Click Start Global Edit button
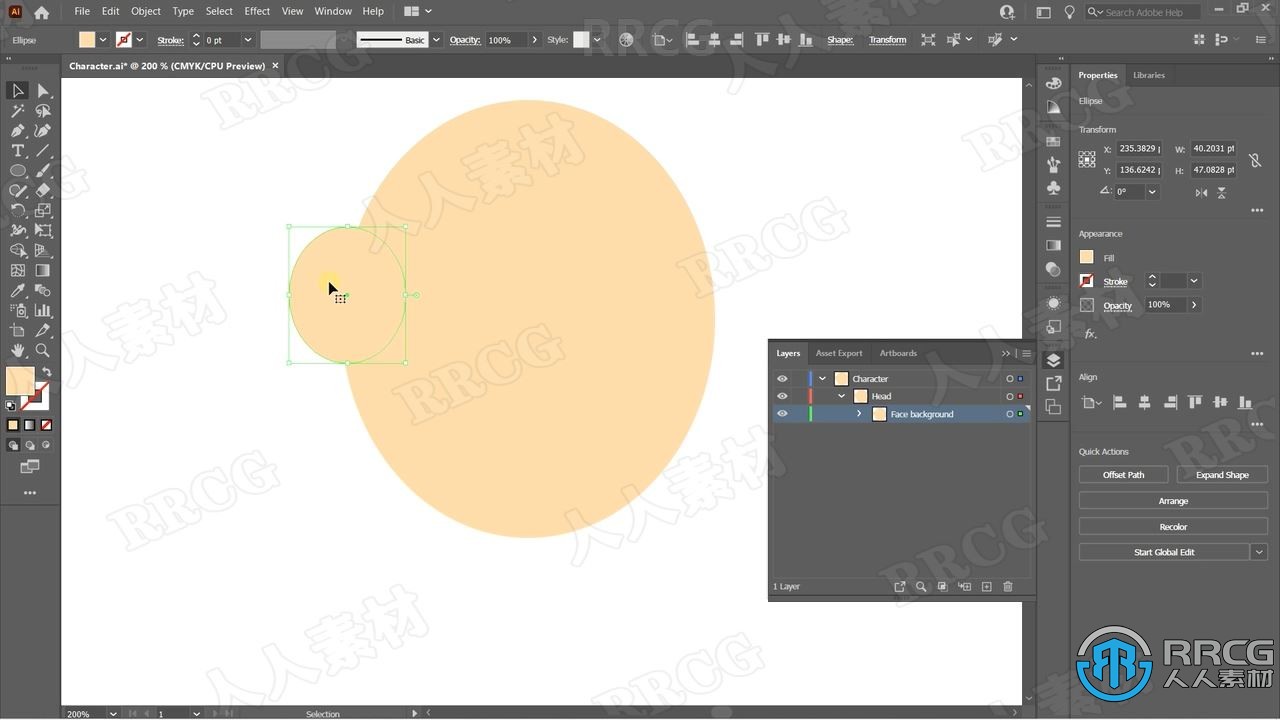1280x720 pixels. tap(1164, 552)
